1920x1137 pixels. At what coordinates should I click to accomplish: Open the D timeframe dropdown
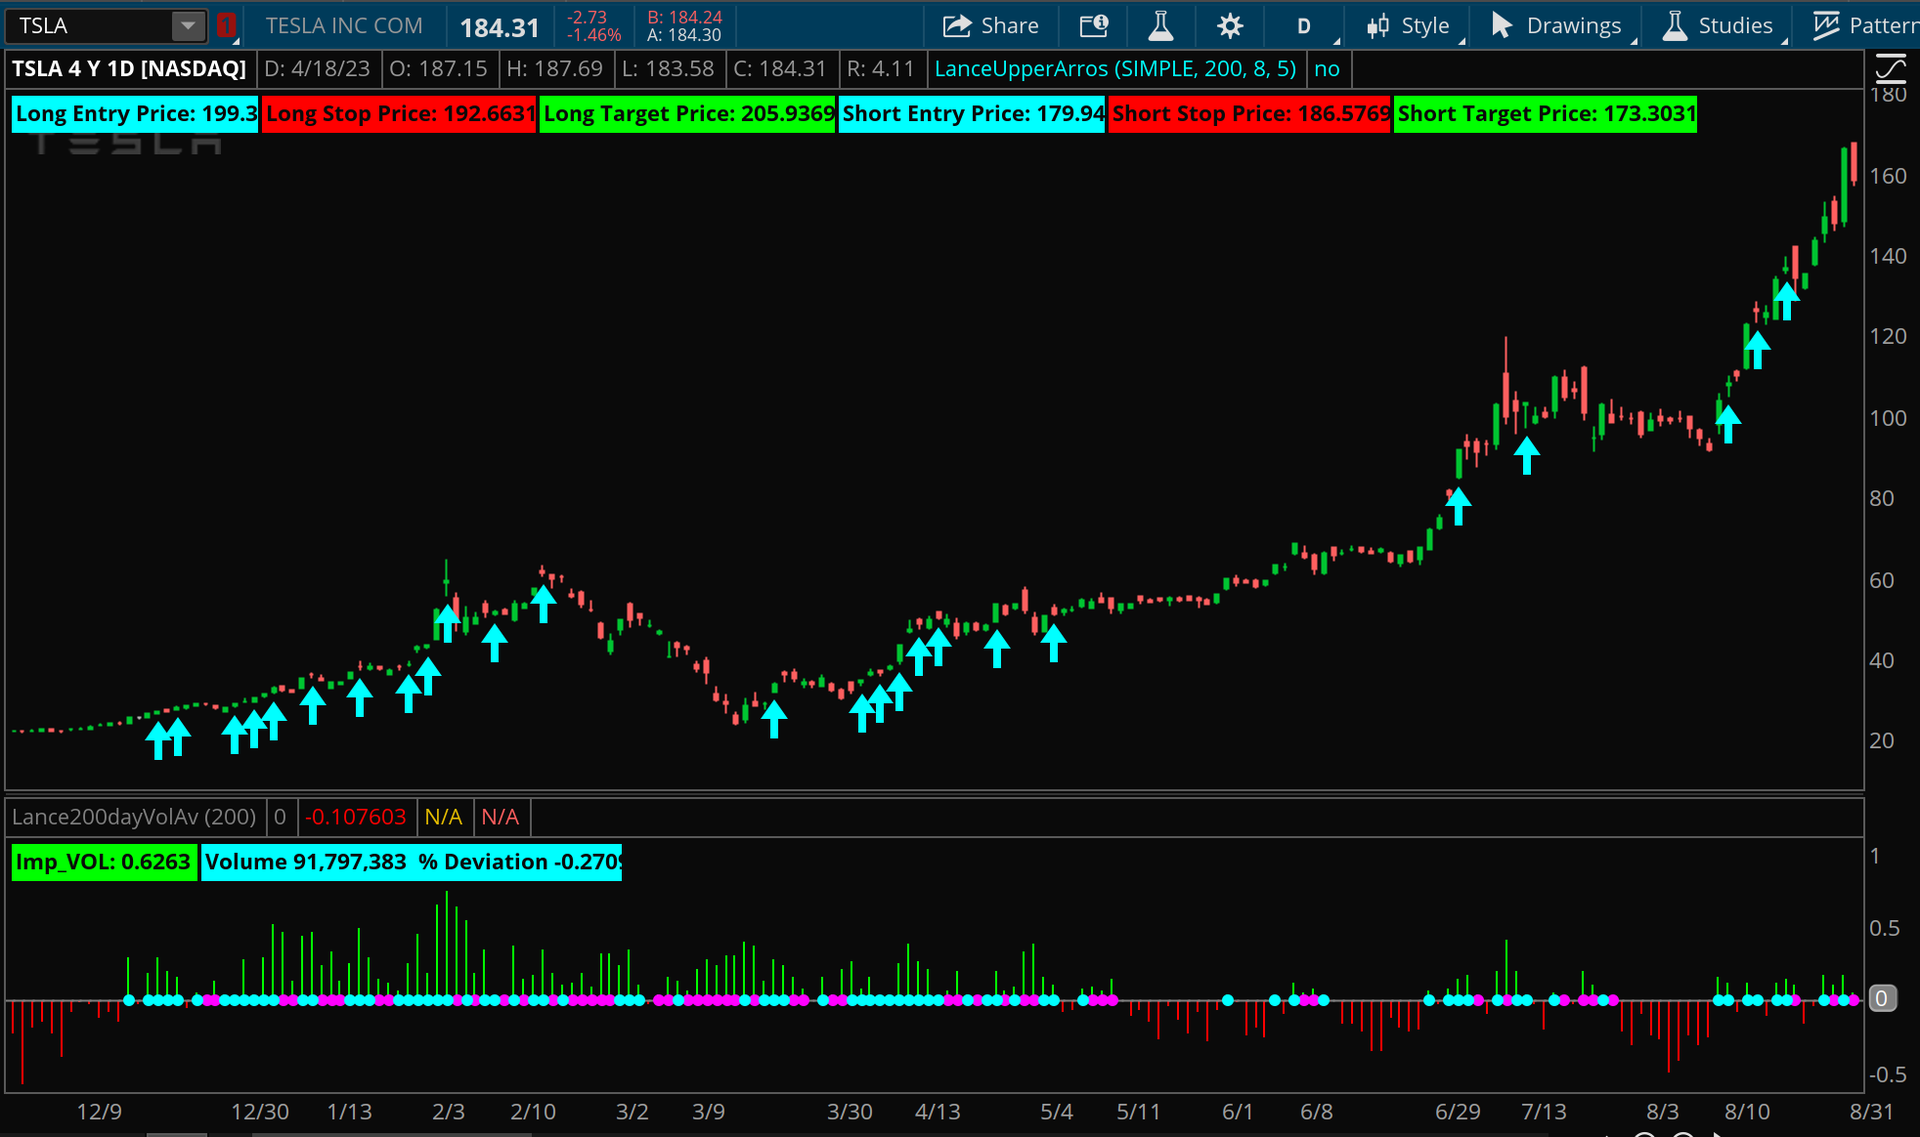tap(1304, 25)
